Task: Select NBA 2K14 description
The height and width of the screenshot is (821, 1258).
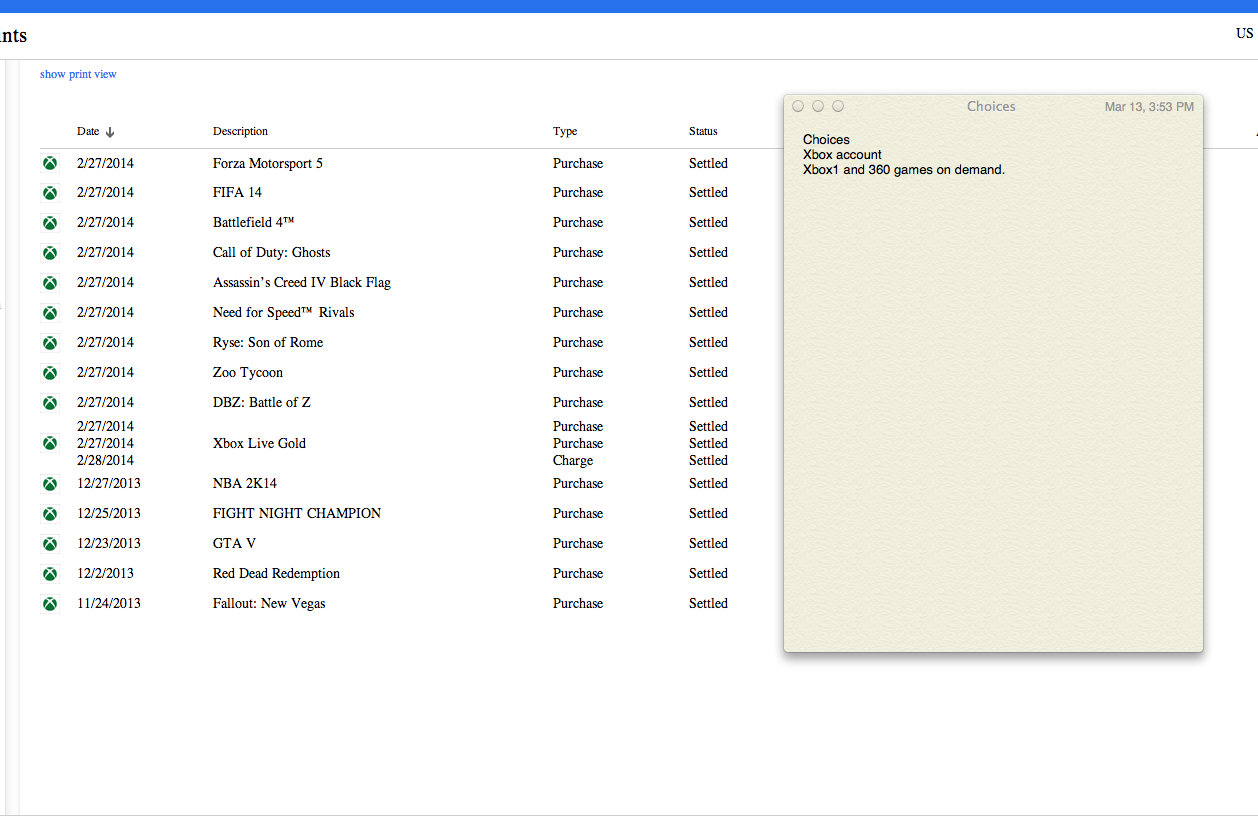Action: click(x=245, y=483)
